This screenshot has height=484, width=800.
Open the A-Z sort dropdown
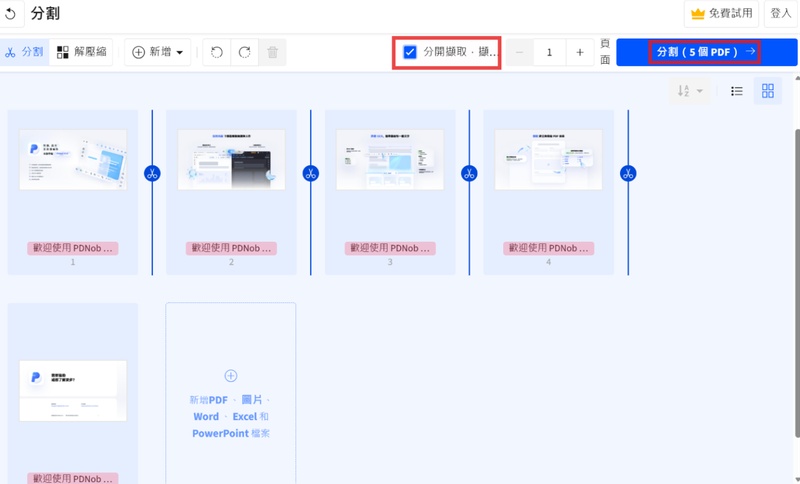(690, 91)
